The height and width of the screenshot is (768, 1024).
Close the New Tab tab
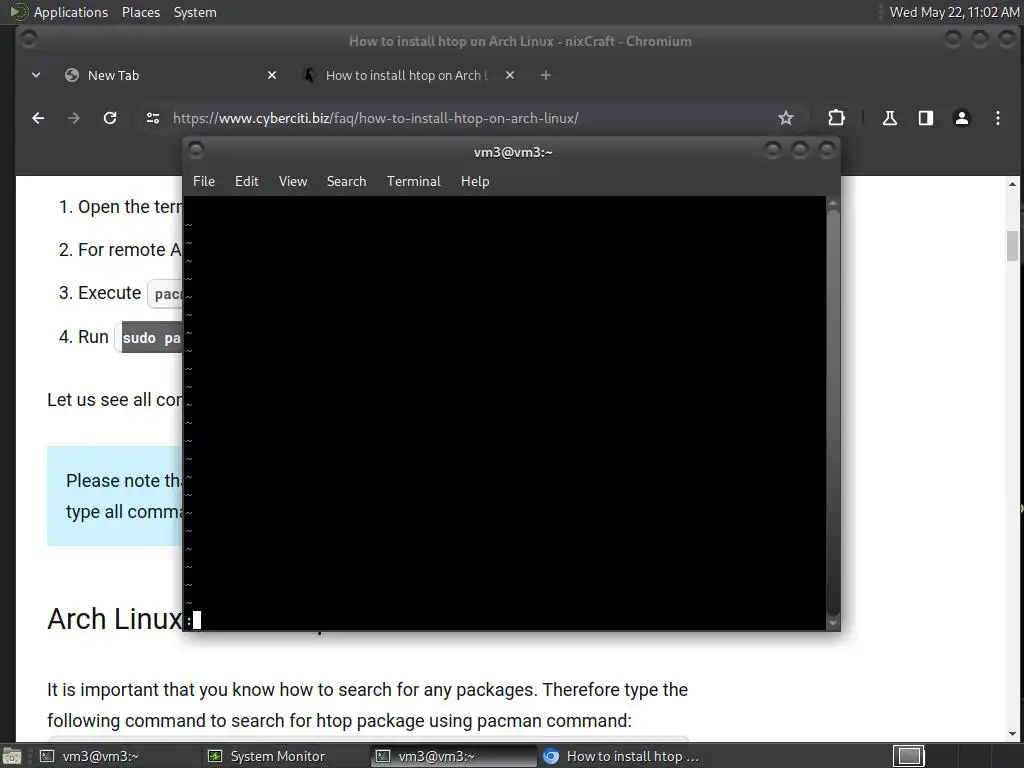point(272,75)
